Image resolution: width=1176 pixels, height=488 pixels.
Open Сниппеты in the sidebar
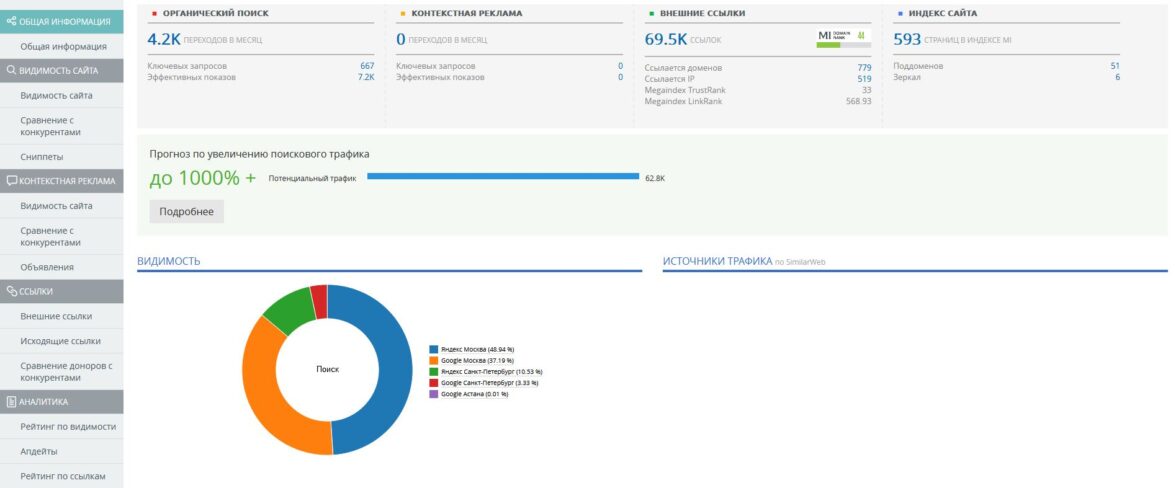point(42,157)
